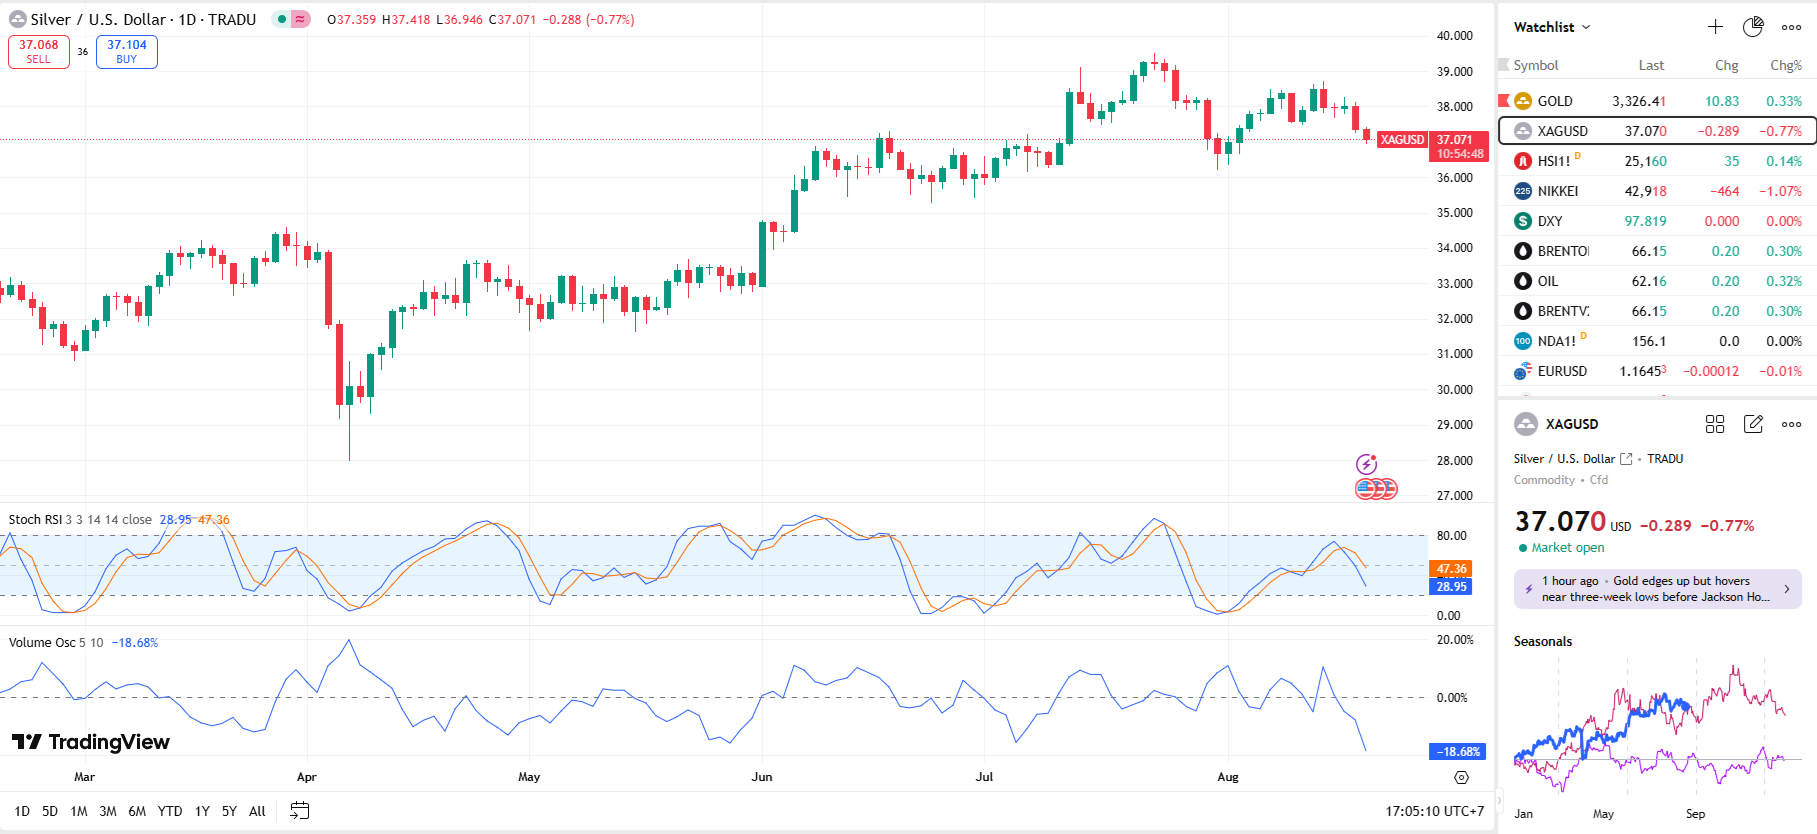Open the Watchlist three-dot more menu
Screen dimensions: 1817x834
1791,27
